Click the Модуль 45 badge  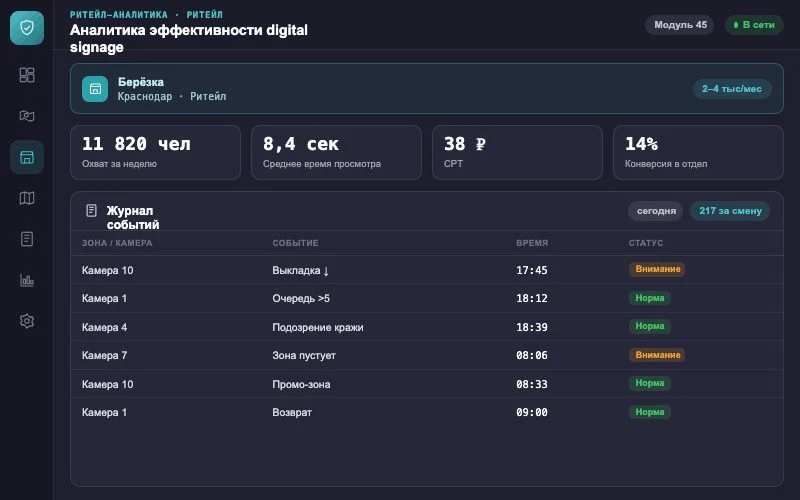680,24
